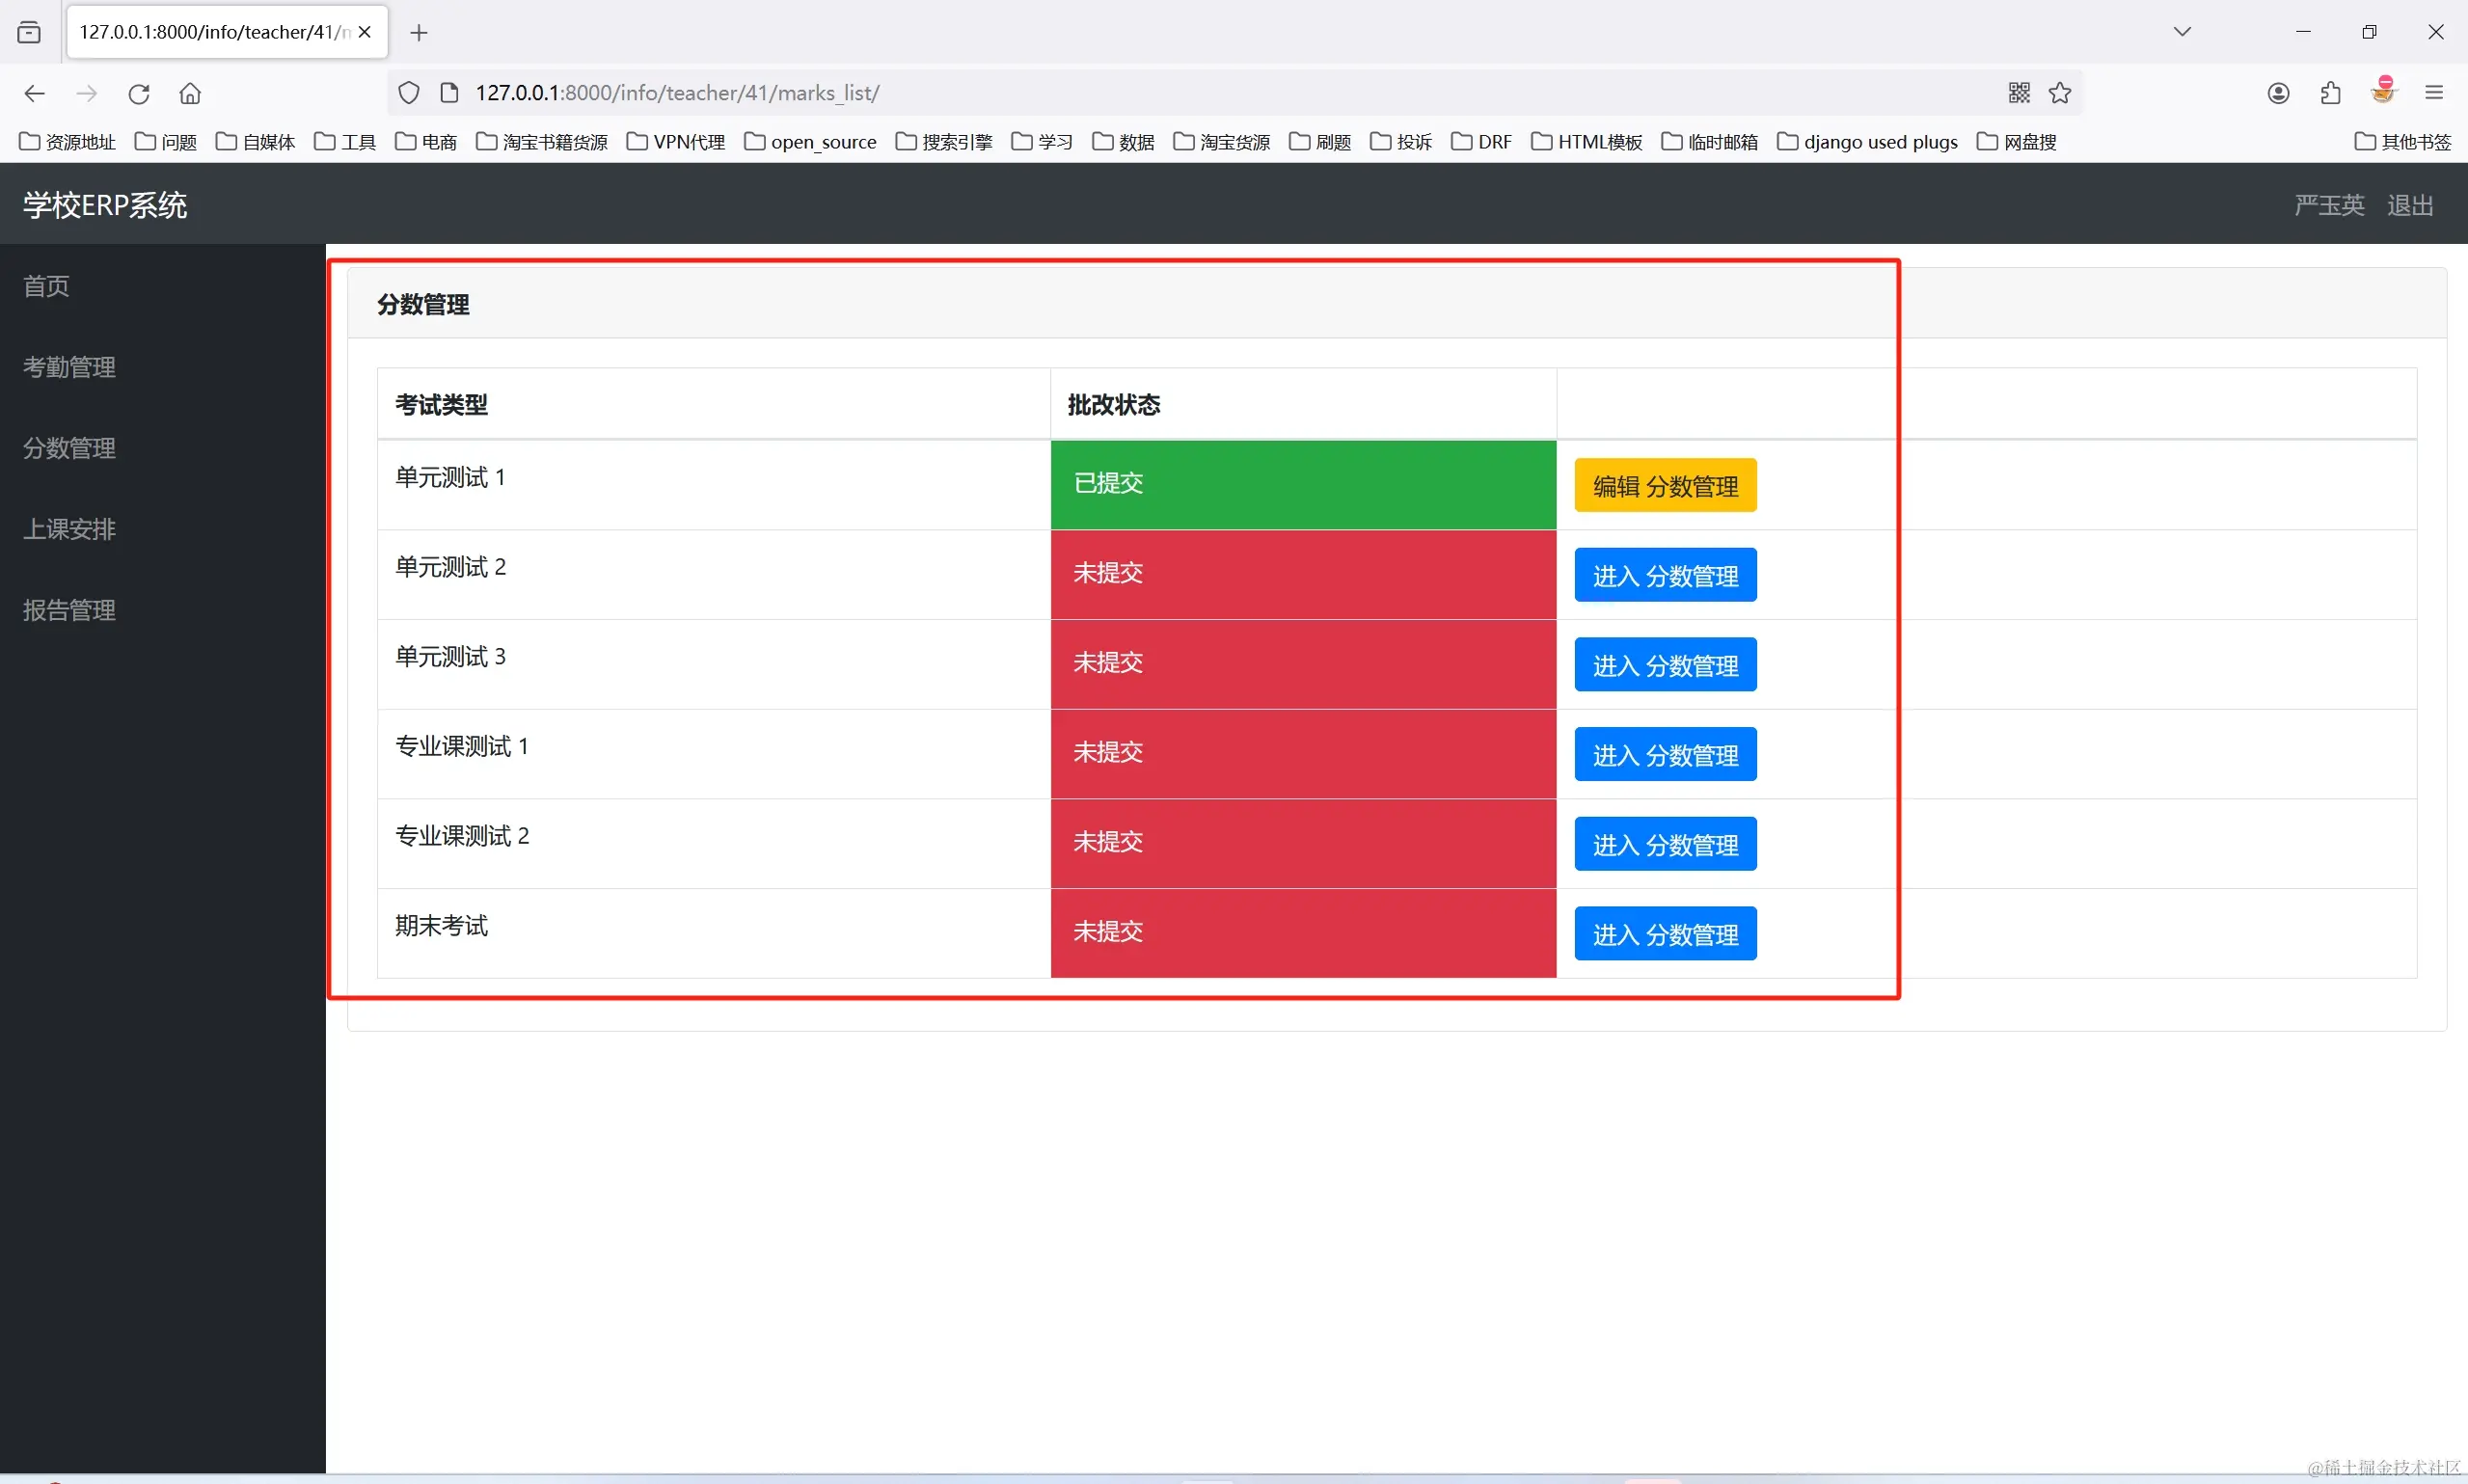This screenshot has height=1484, width=2468.
Task: Expand the django used plugs bookmark folder
Action: tap(1867, 142)
